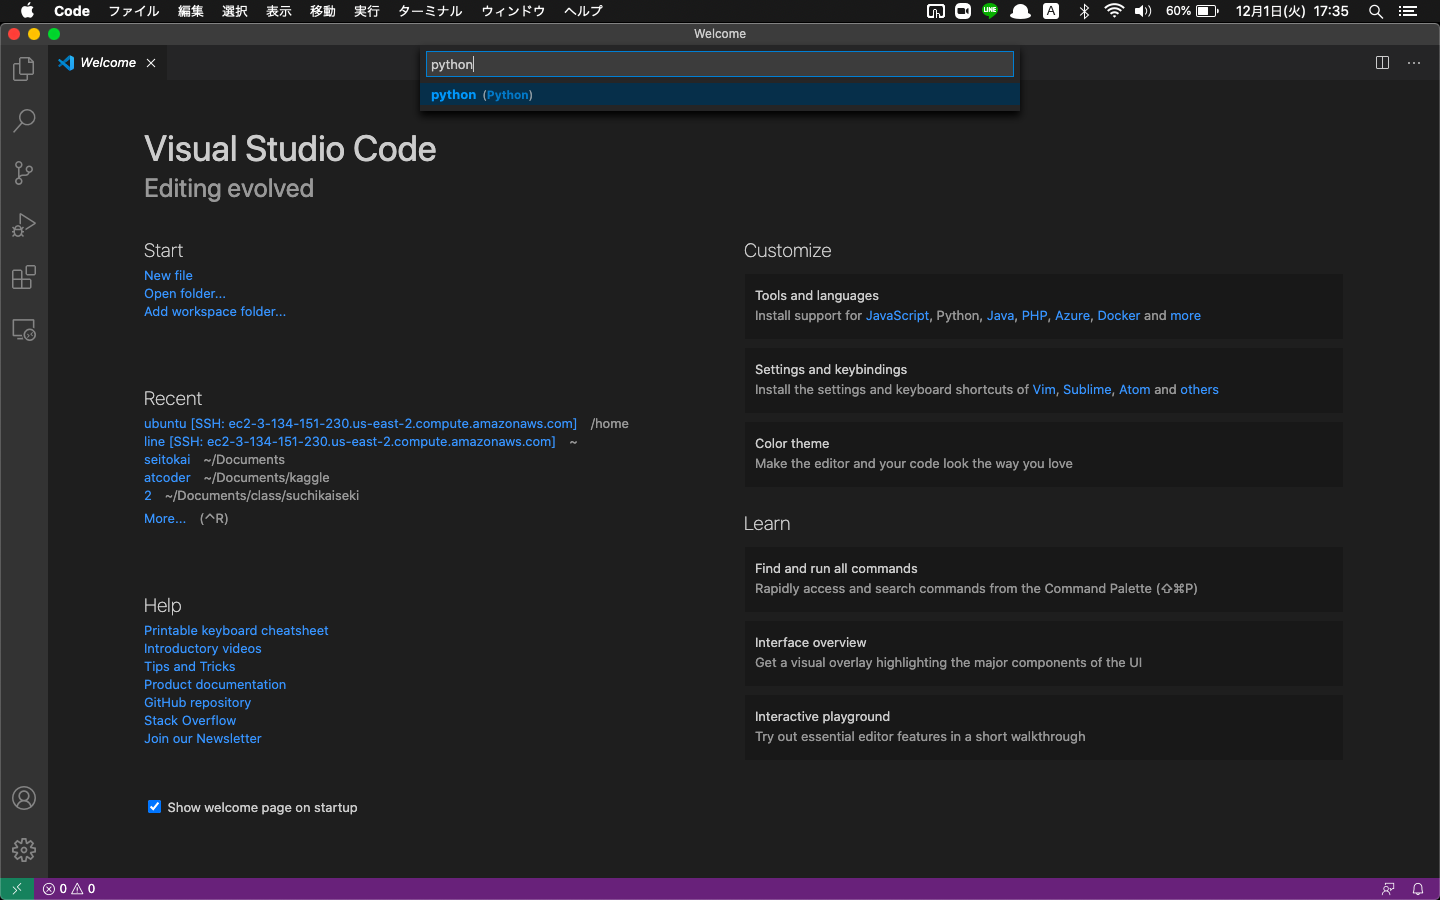Viewport: 1440px width, 900px height.
Task: Install Docker support link
Action: 1118,316
